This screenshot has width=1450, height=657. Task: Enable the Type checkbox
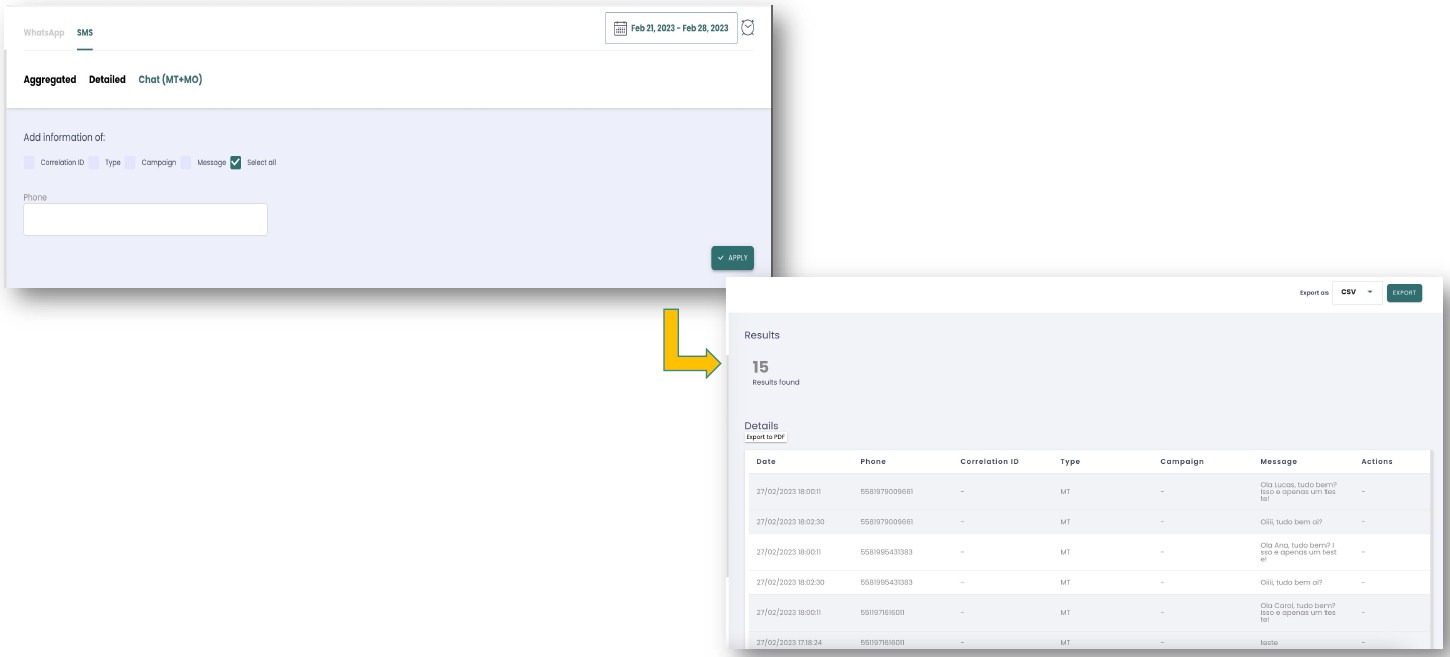94,162
